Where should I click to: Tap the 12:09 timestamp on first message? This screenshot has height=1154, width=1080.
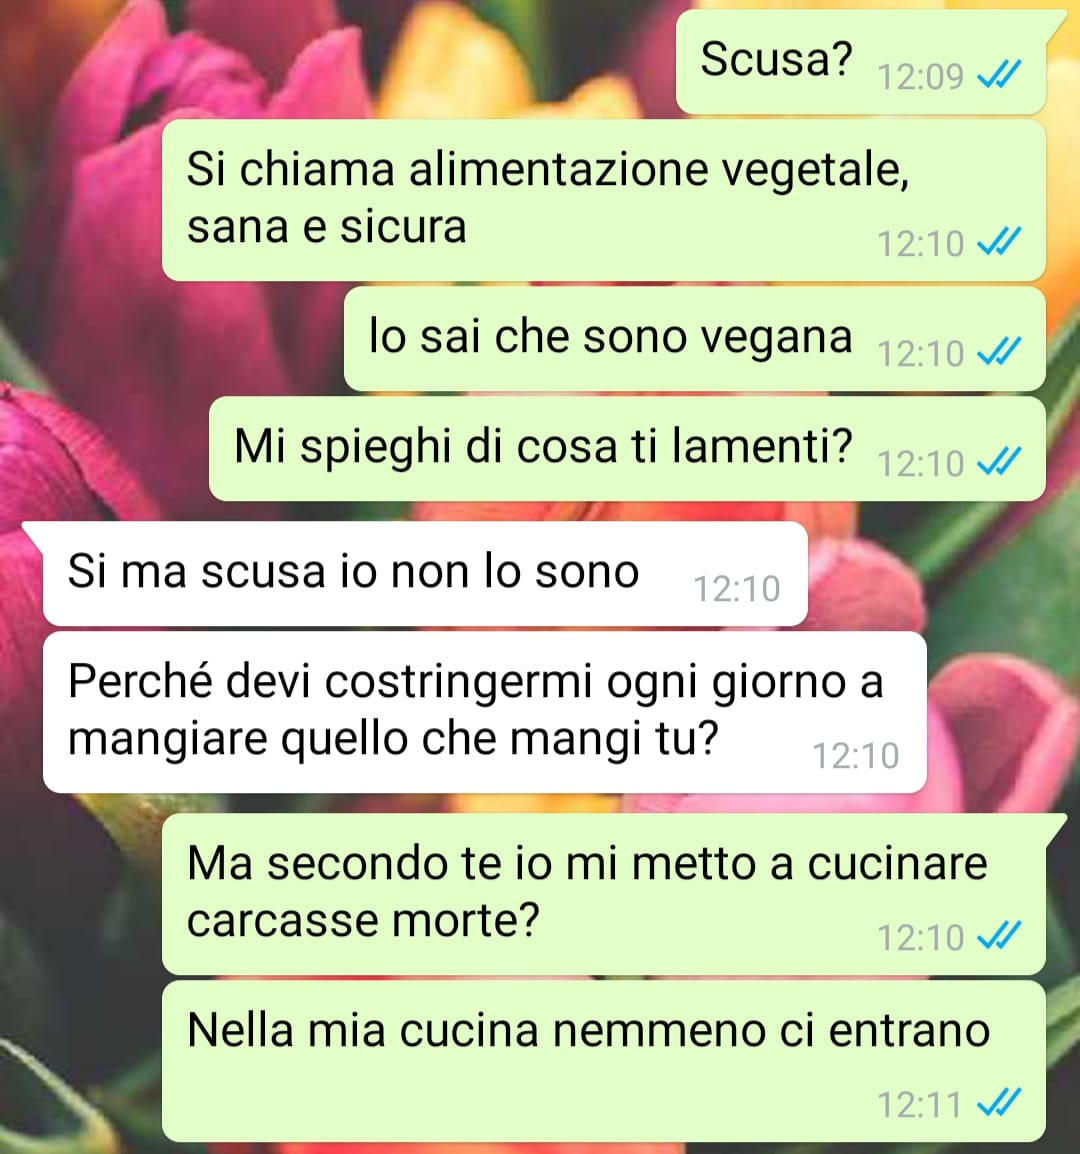pyautogui.click(x=920, y=76)
